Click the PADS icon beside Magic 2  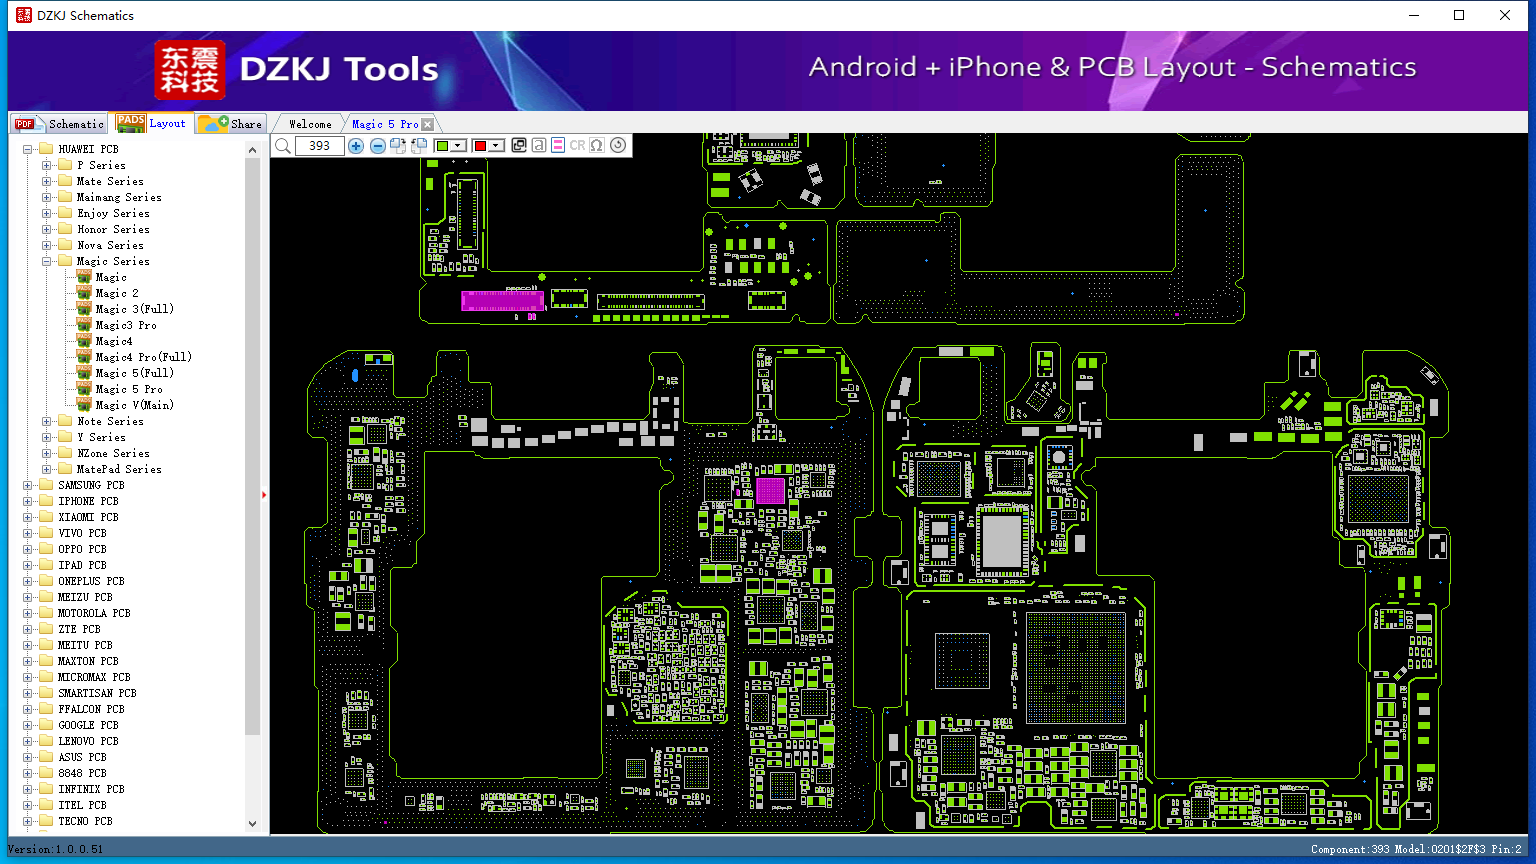[x=84, y=293]
